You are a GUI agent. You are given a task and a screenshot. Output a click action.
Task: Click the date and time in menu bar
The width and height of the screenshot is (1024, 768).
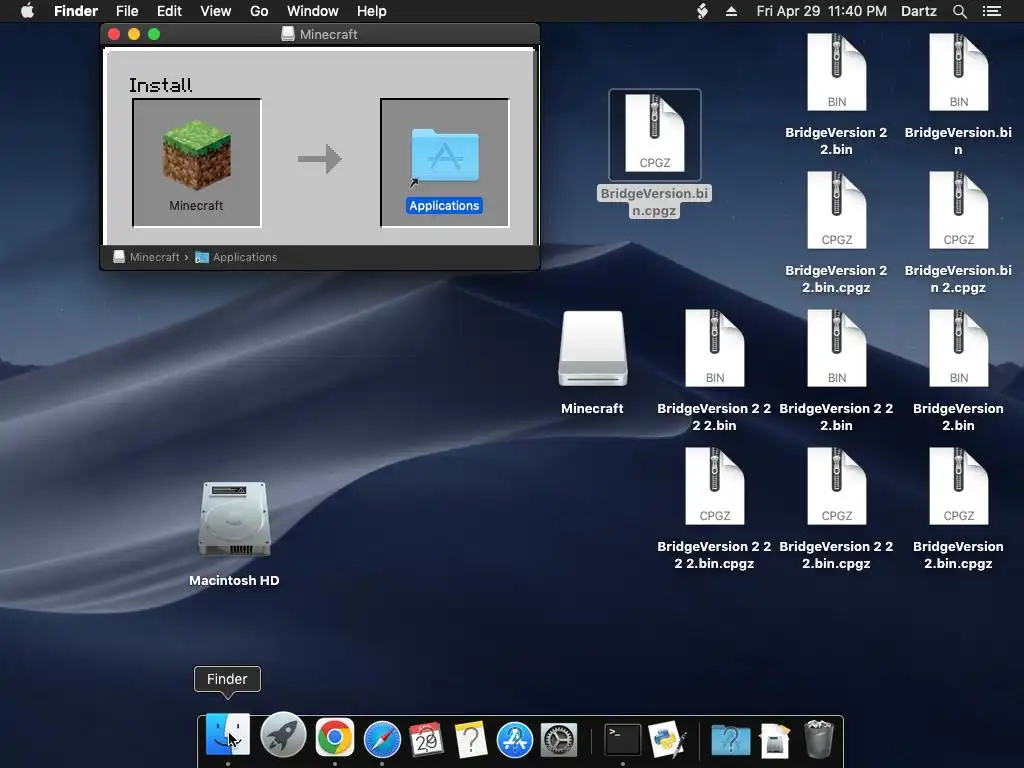822,11
